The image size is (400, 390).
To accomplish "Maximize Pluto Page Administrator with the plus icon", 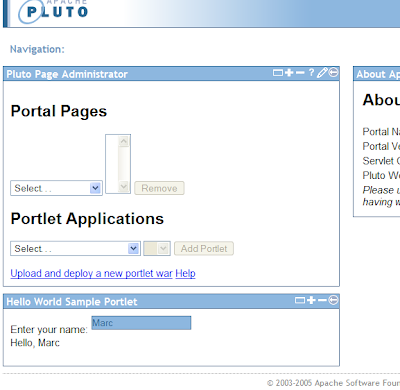I will point(289,72).
